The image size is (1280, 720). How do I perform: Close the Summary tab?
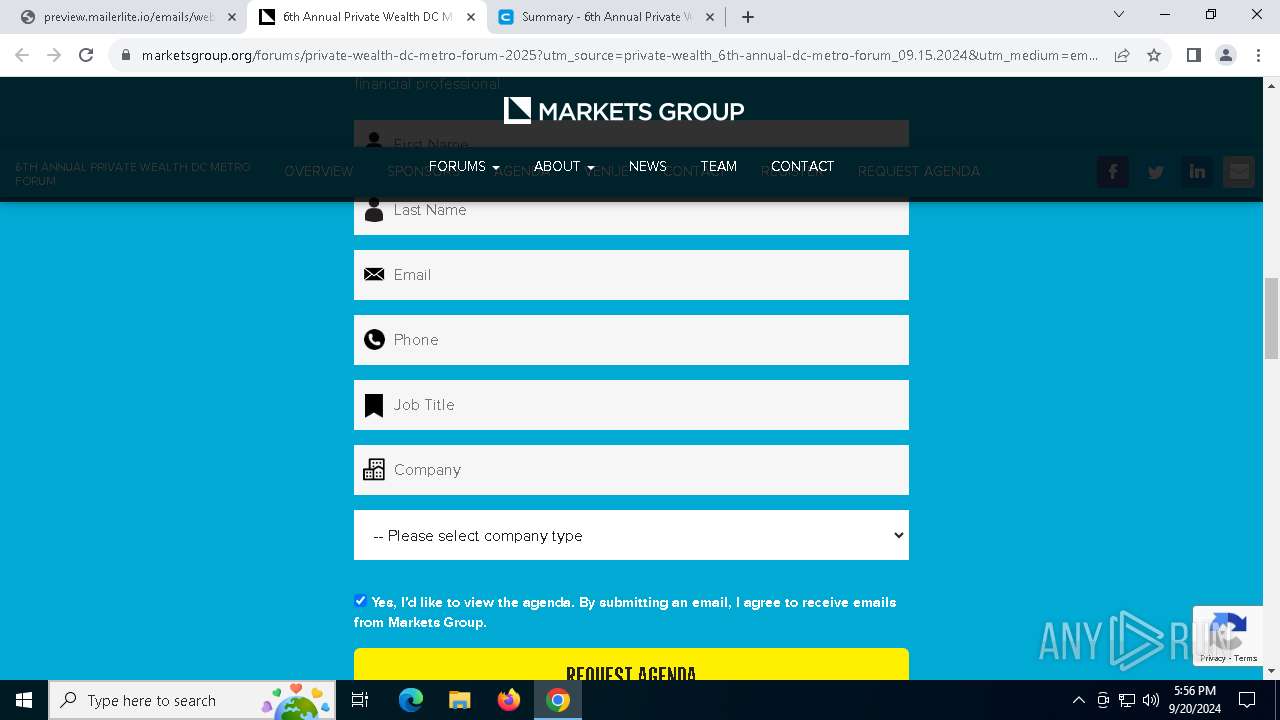[710, 17]
